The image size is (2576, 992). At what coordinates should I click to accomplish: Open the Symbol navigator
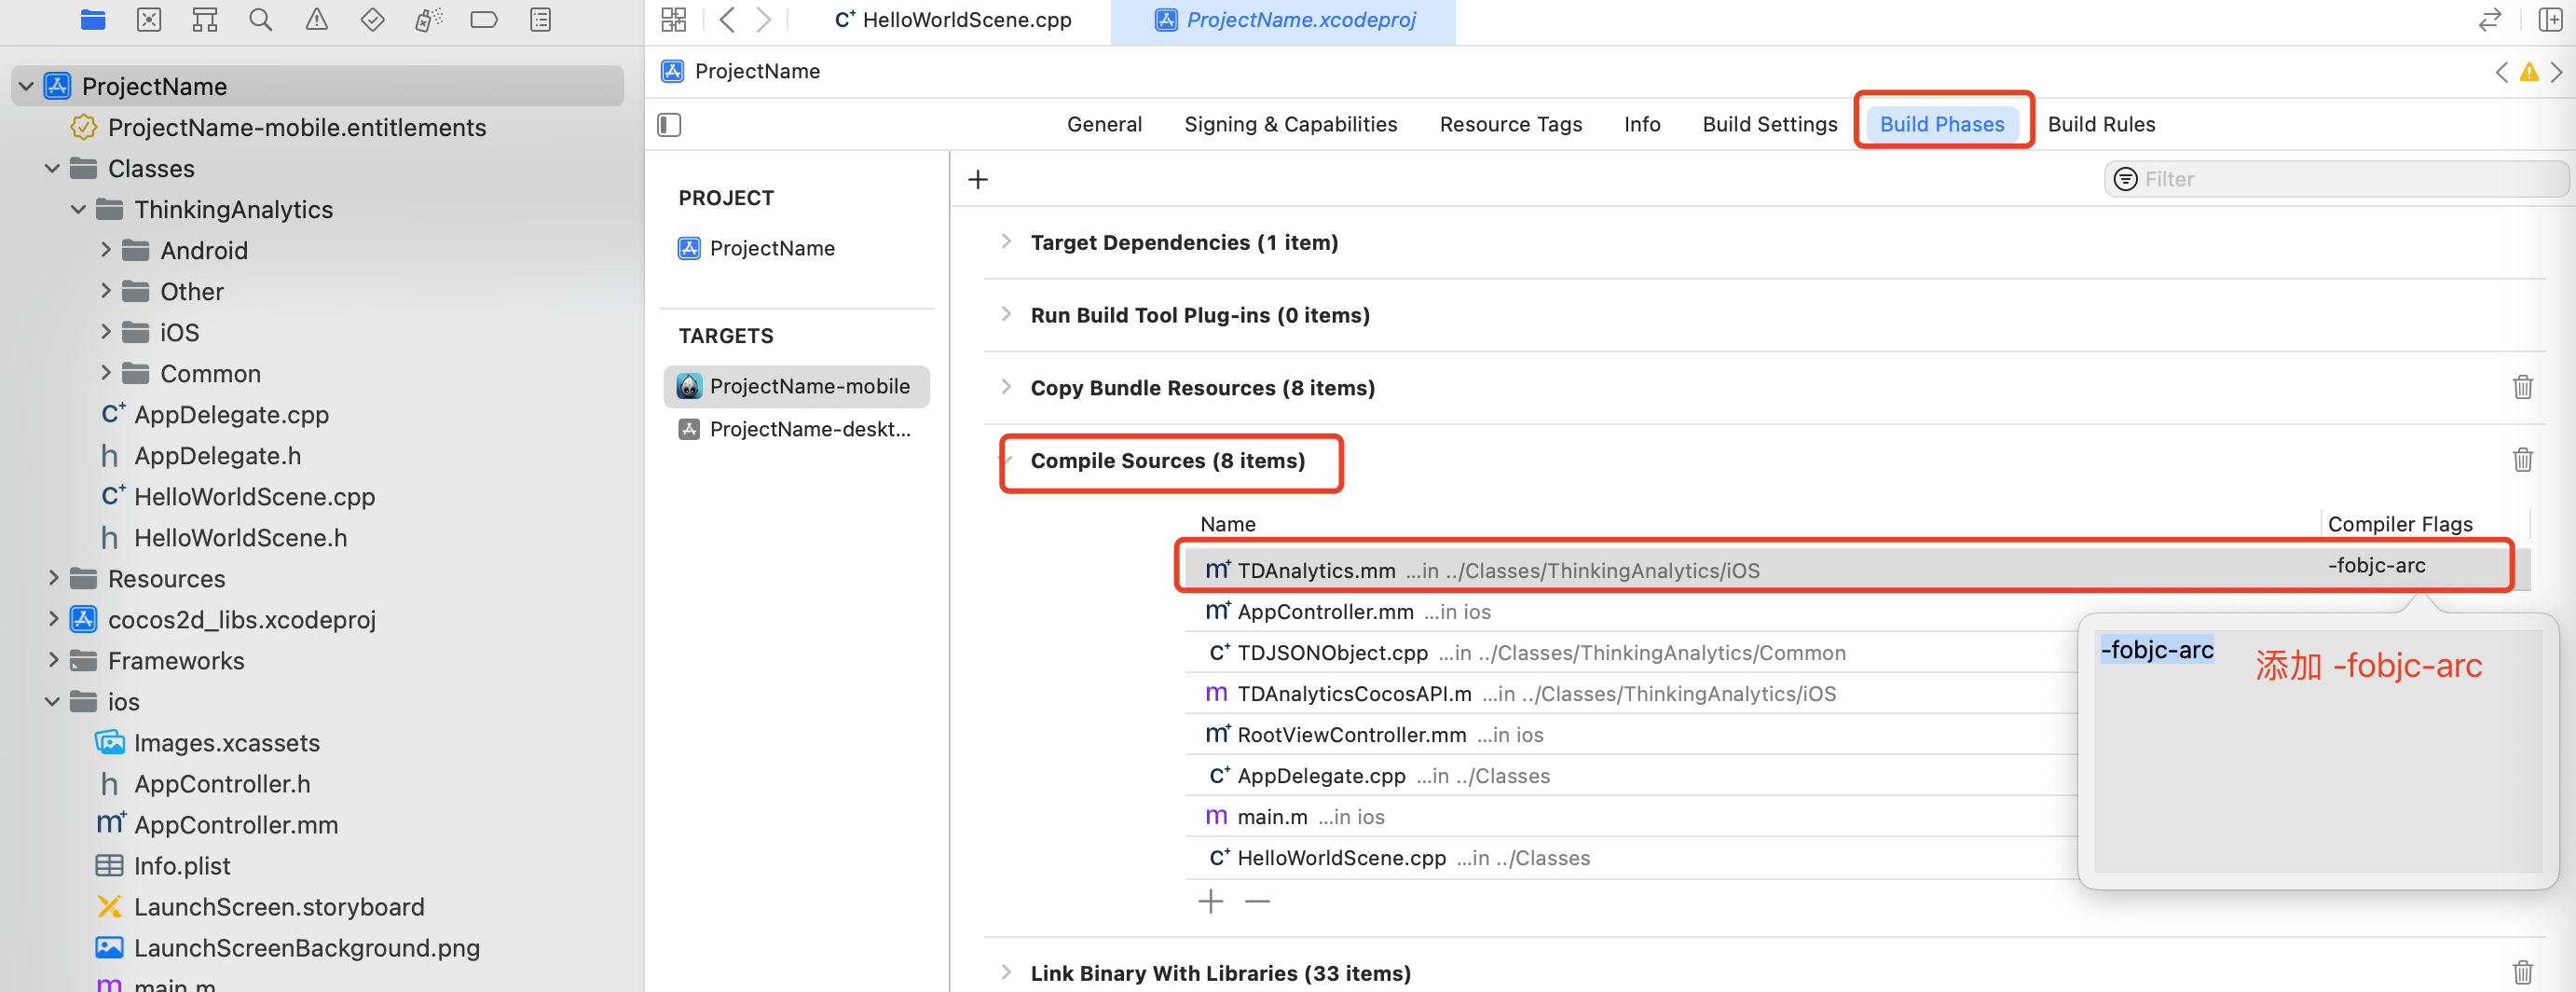point(205,19)
